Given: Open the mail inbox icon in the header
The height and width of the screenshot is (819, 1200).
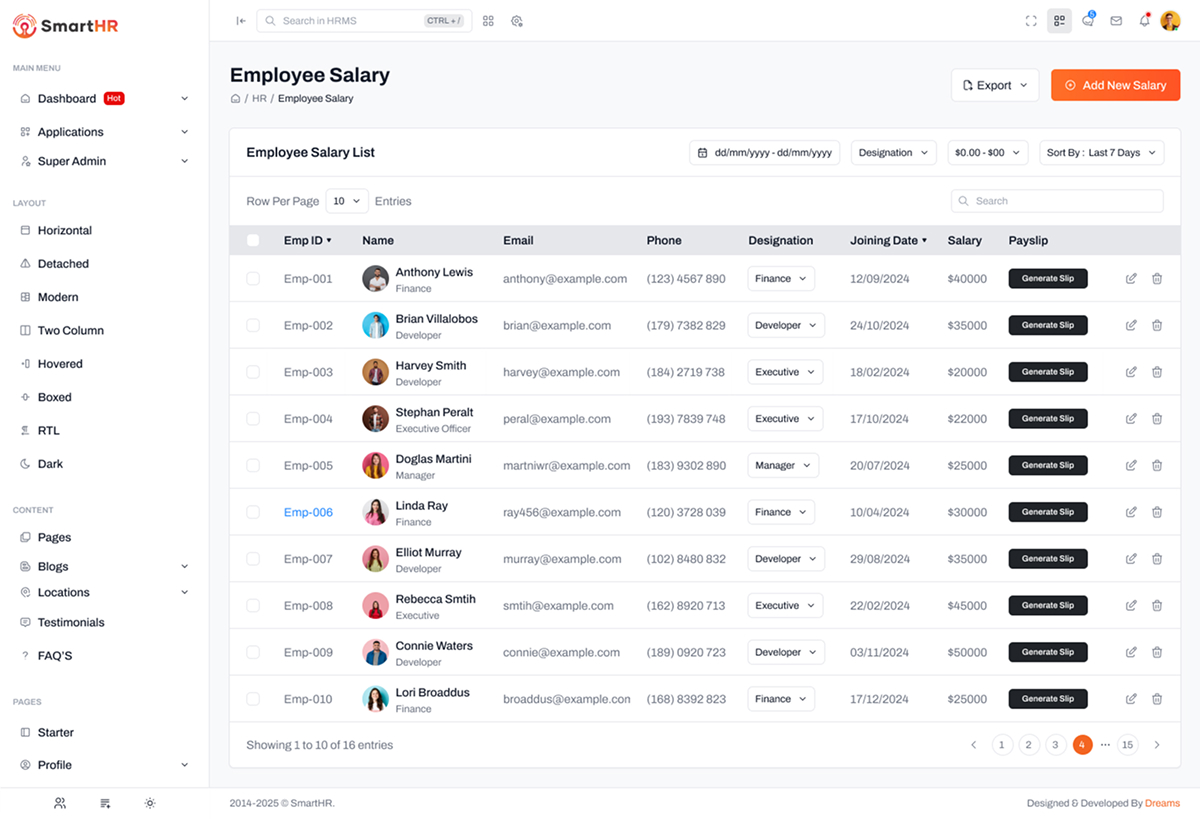Looking at the screenshot, I should point(1116,20).
